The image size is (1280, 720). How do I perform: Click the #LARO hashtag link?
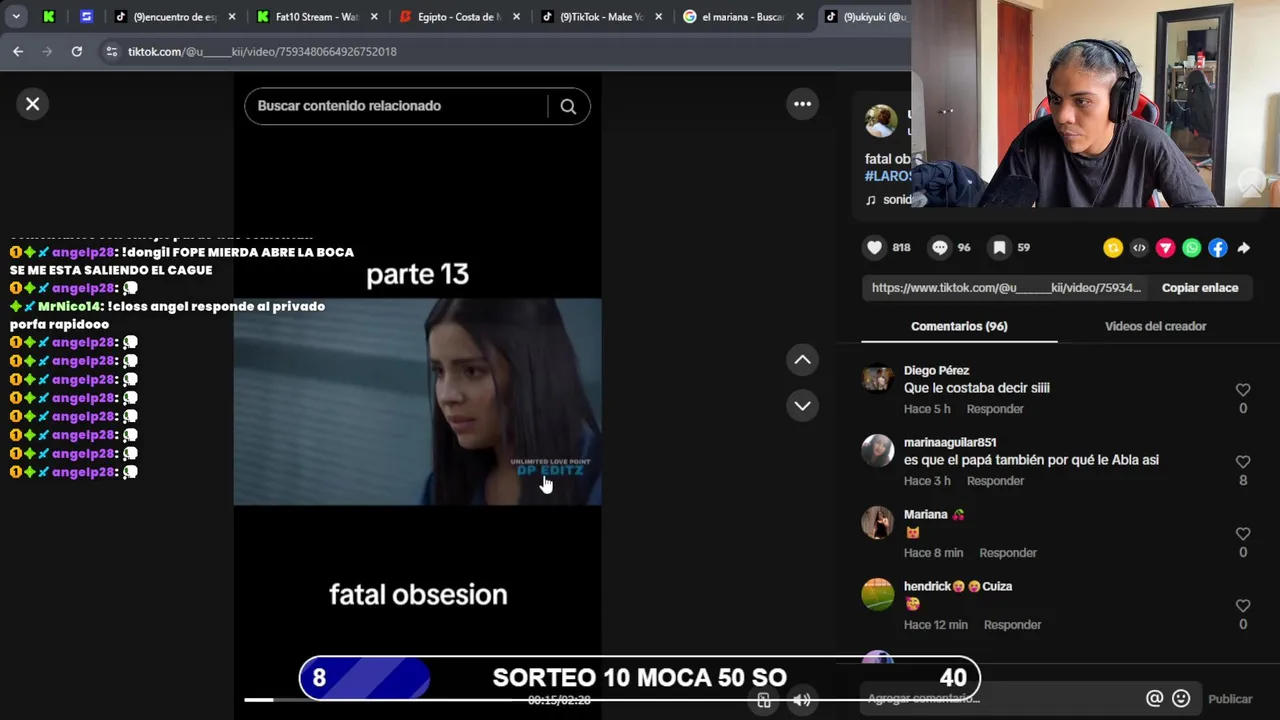click(888, 176)
